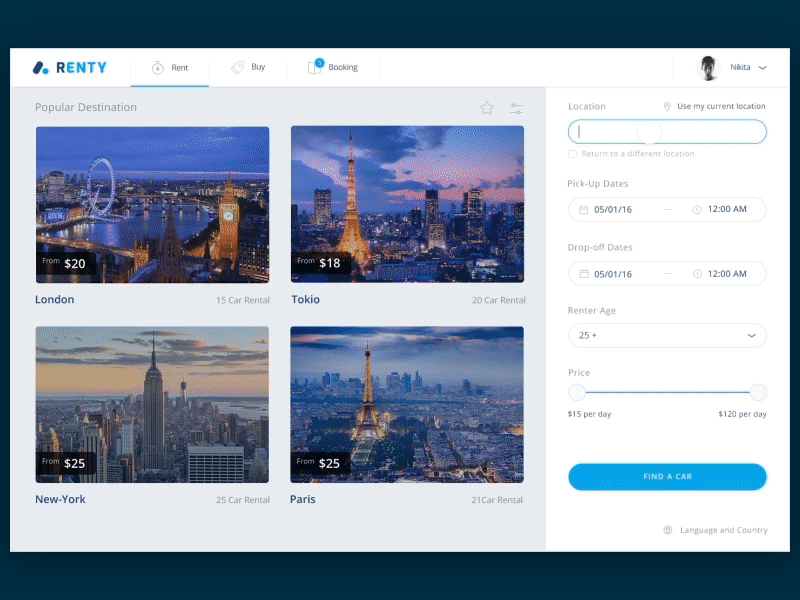Screen dimensions: 800x600
Task: Click the favorites star icon
Action: (x=487, y=108)
